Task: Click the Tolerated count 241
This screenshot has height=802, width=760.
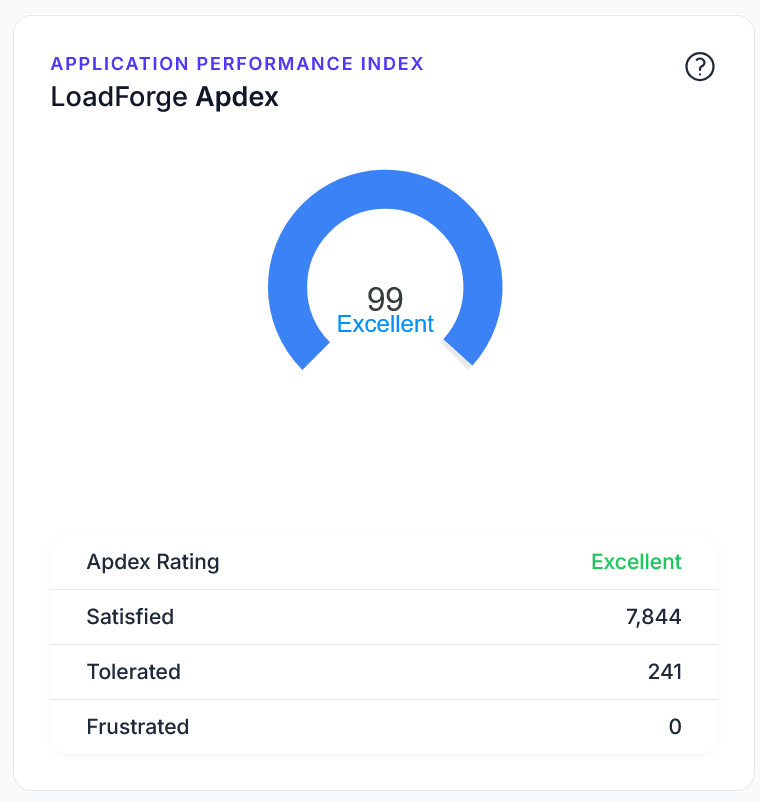Action: pos(665,672)
